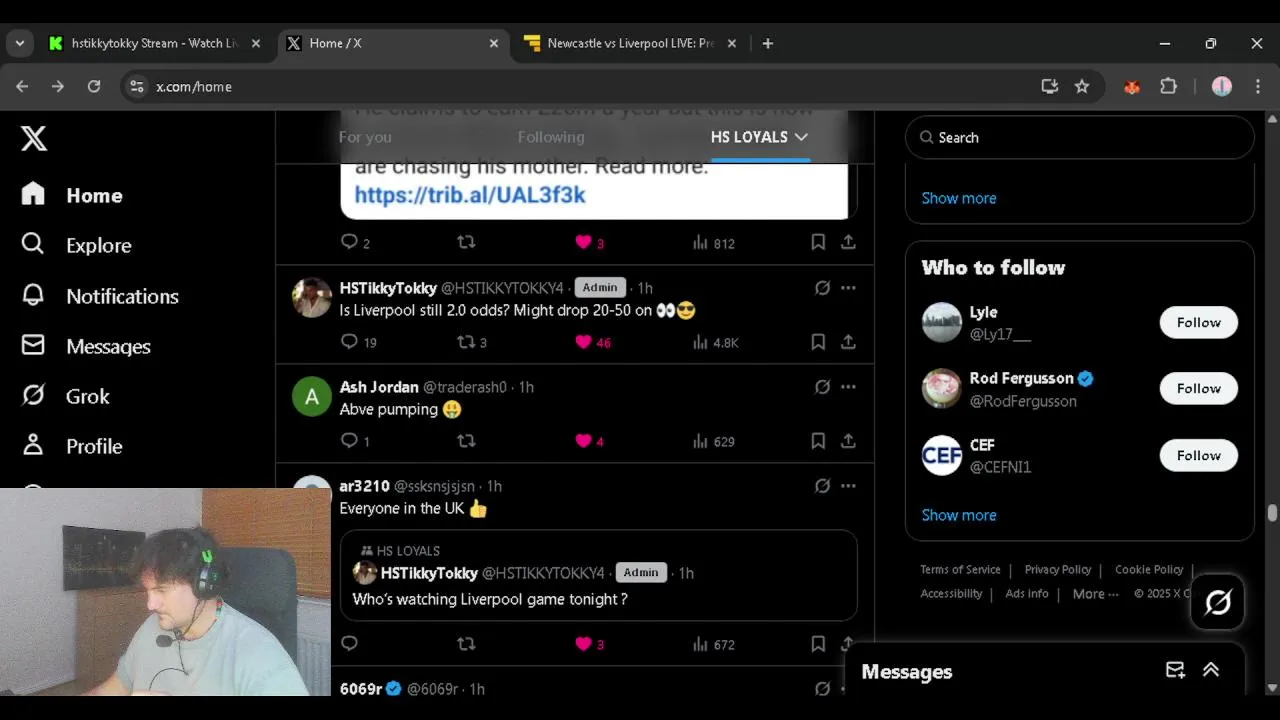
Task: Compose new message in Messages drawer
Action: click(x=1175, y=670)
